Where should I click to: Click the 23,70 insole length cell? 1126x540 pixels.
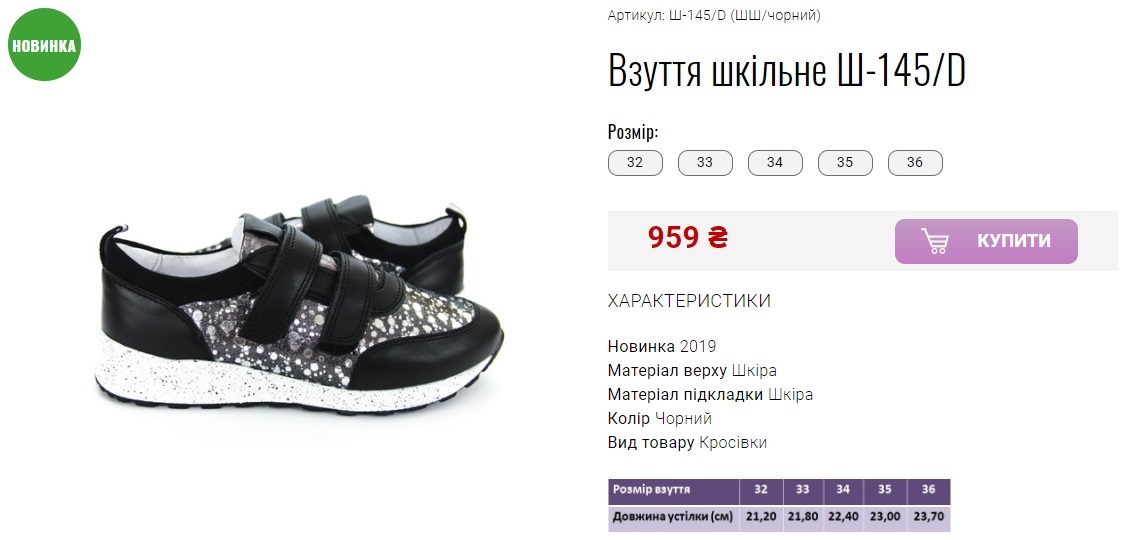coord(929,517)
